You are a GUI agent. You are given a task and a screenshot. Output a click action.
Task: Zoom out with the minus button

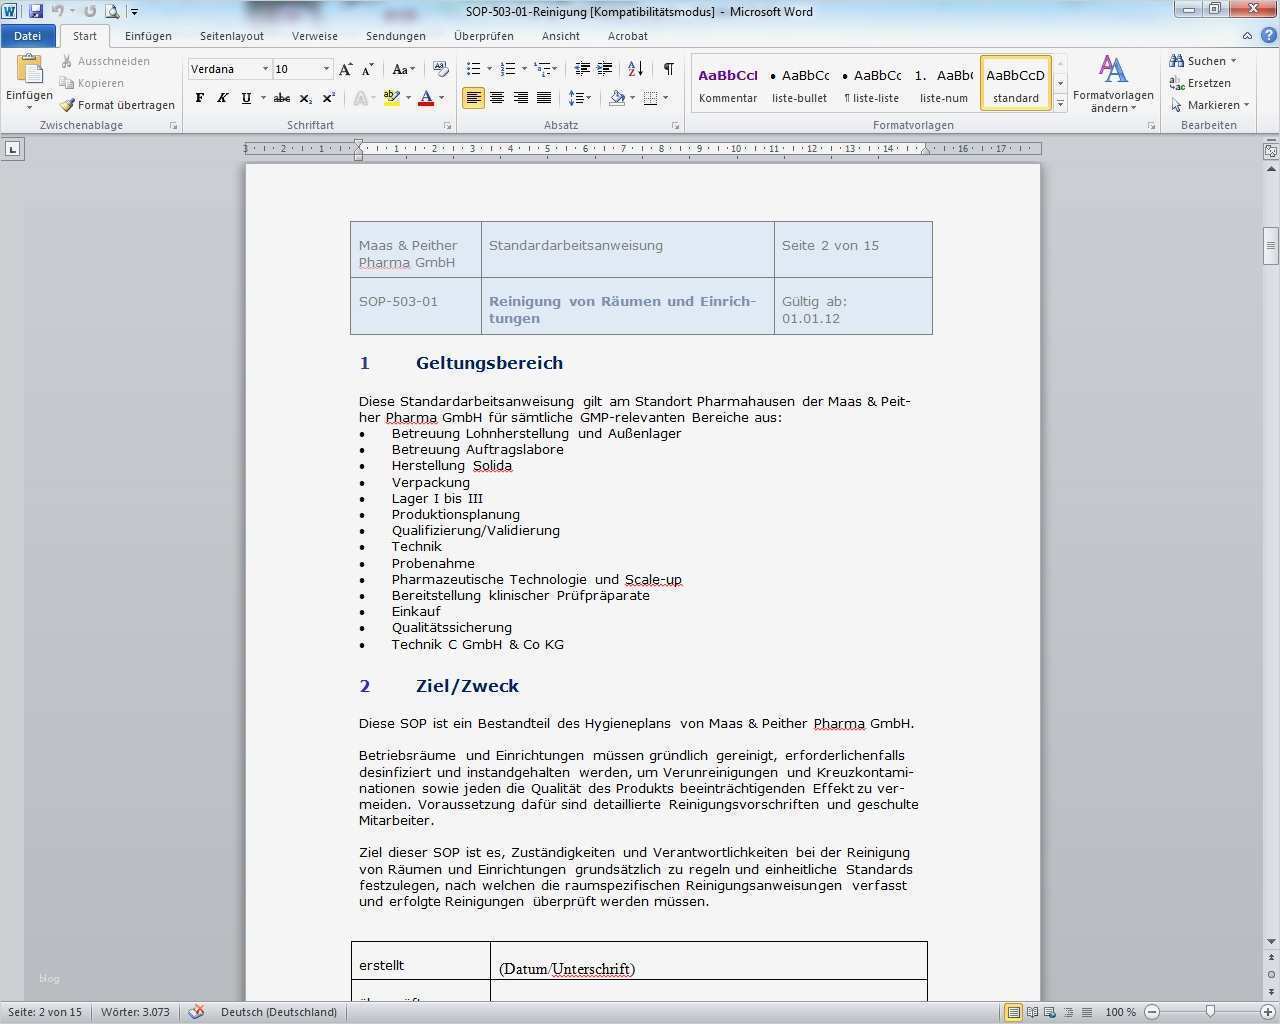(x=1152, y=1012)
